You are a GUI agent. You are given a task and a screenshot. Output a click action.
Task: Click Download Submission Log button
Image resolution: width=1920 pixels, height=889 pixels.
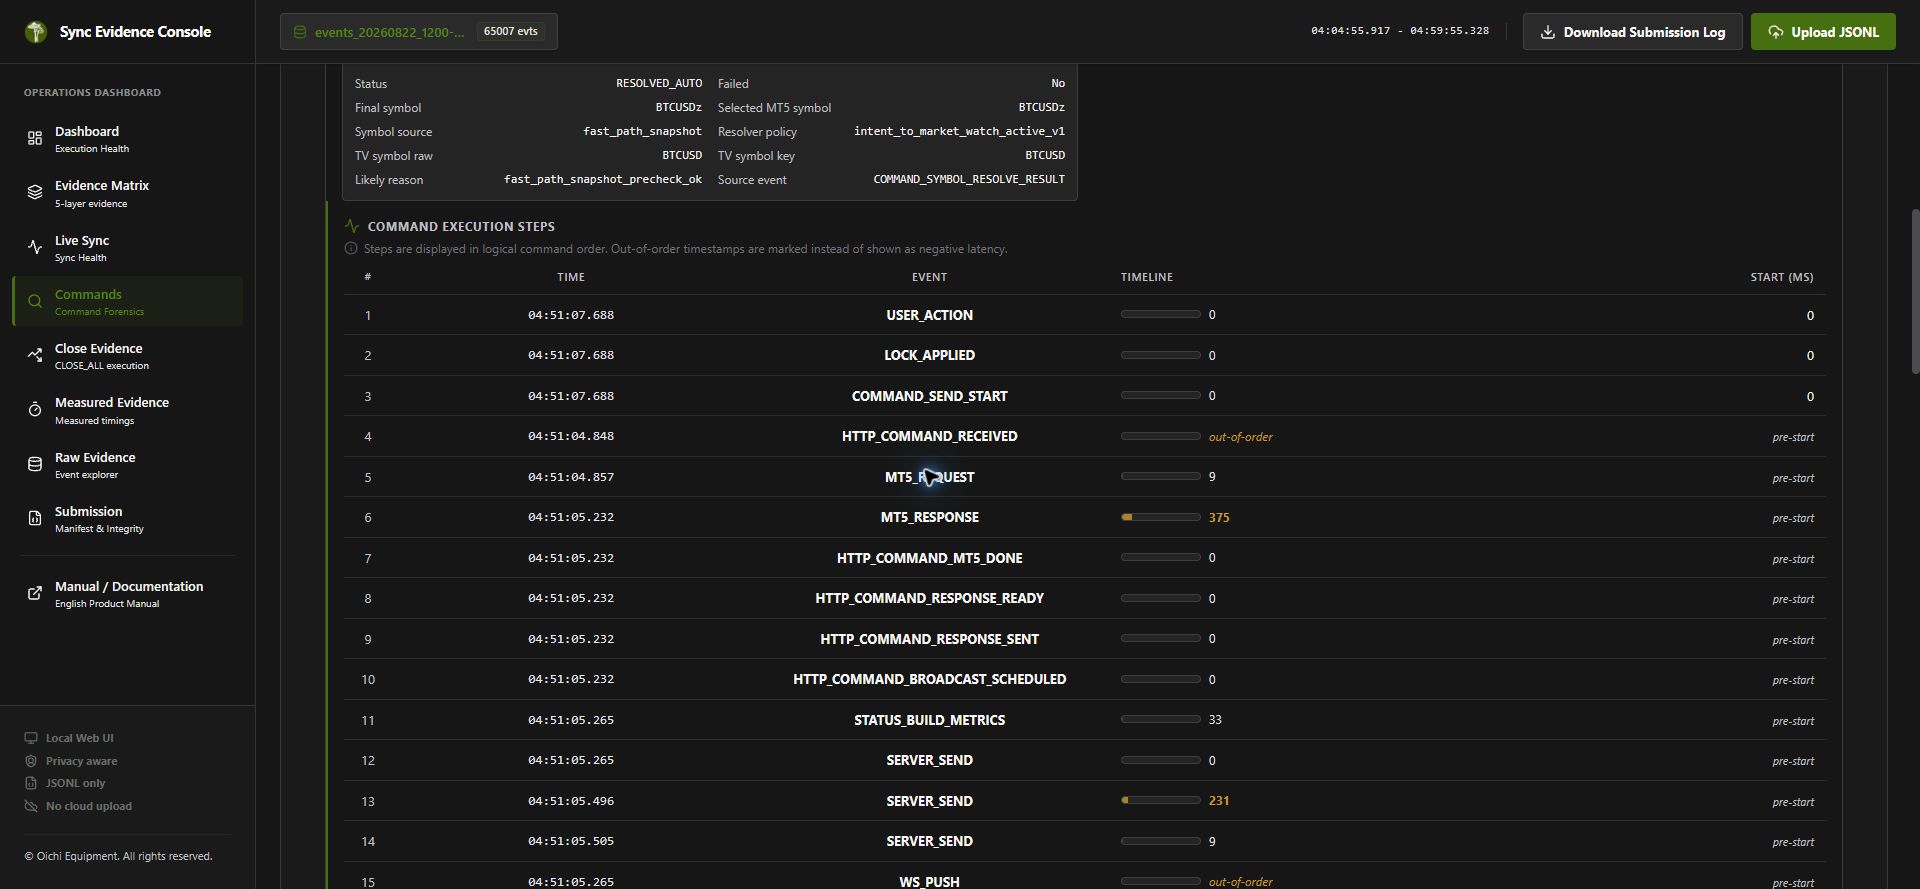point(1632,32)
